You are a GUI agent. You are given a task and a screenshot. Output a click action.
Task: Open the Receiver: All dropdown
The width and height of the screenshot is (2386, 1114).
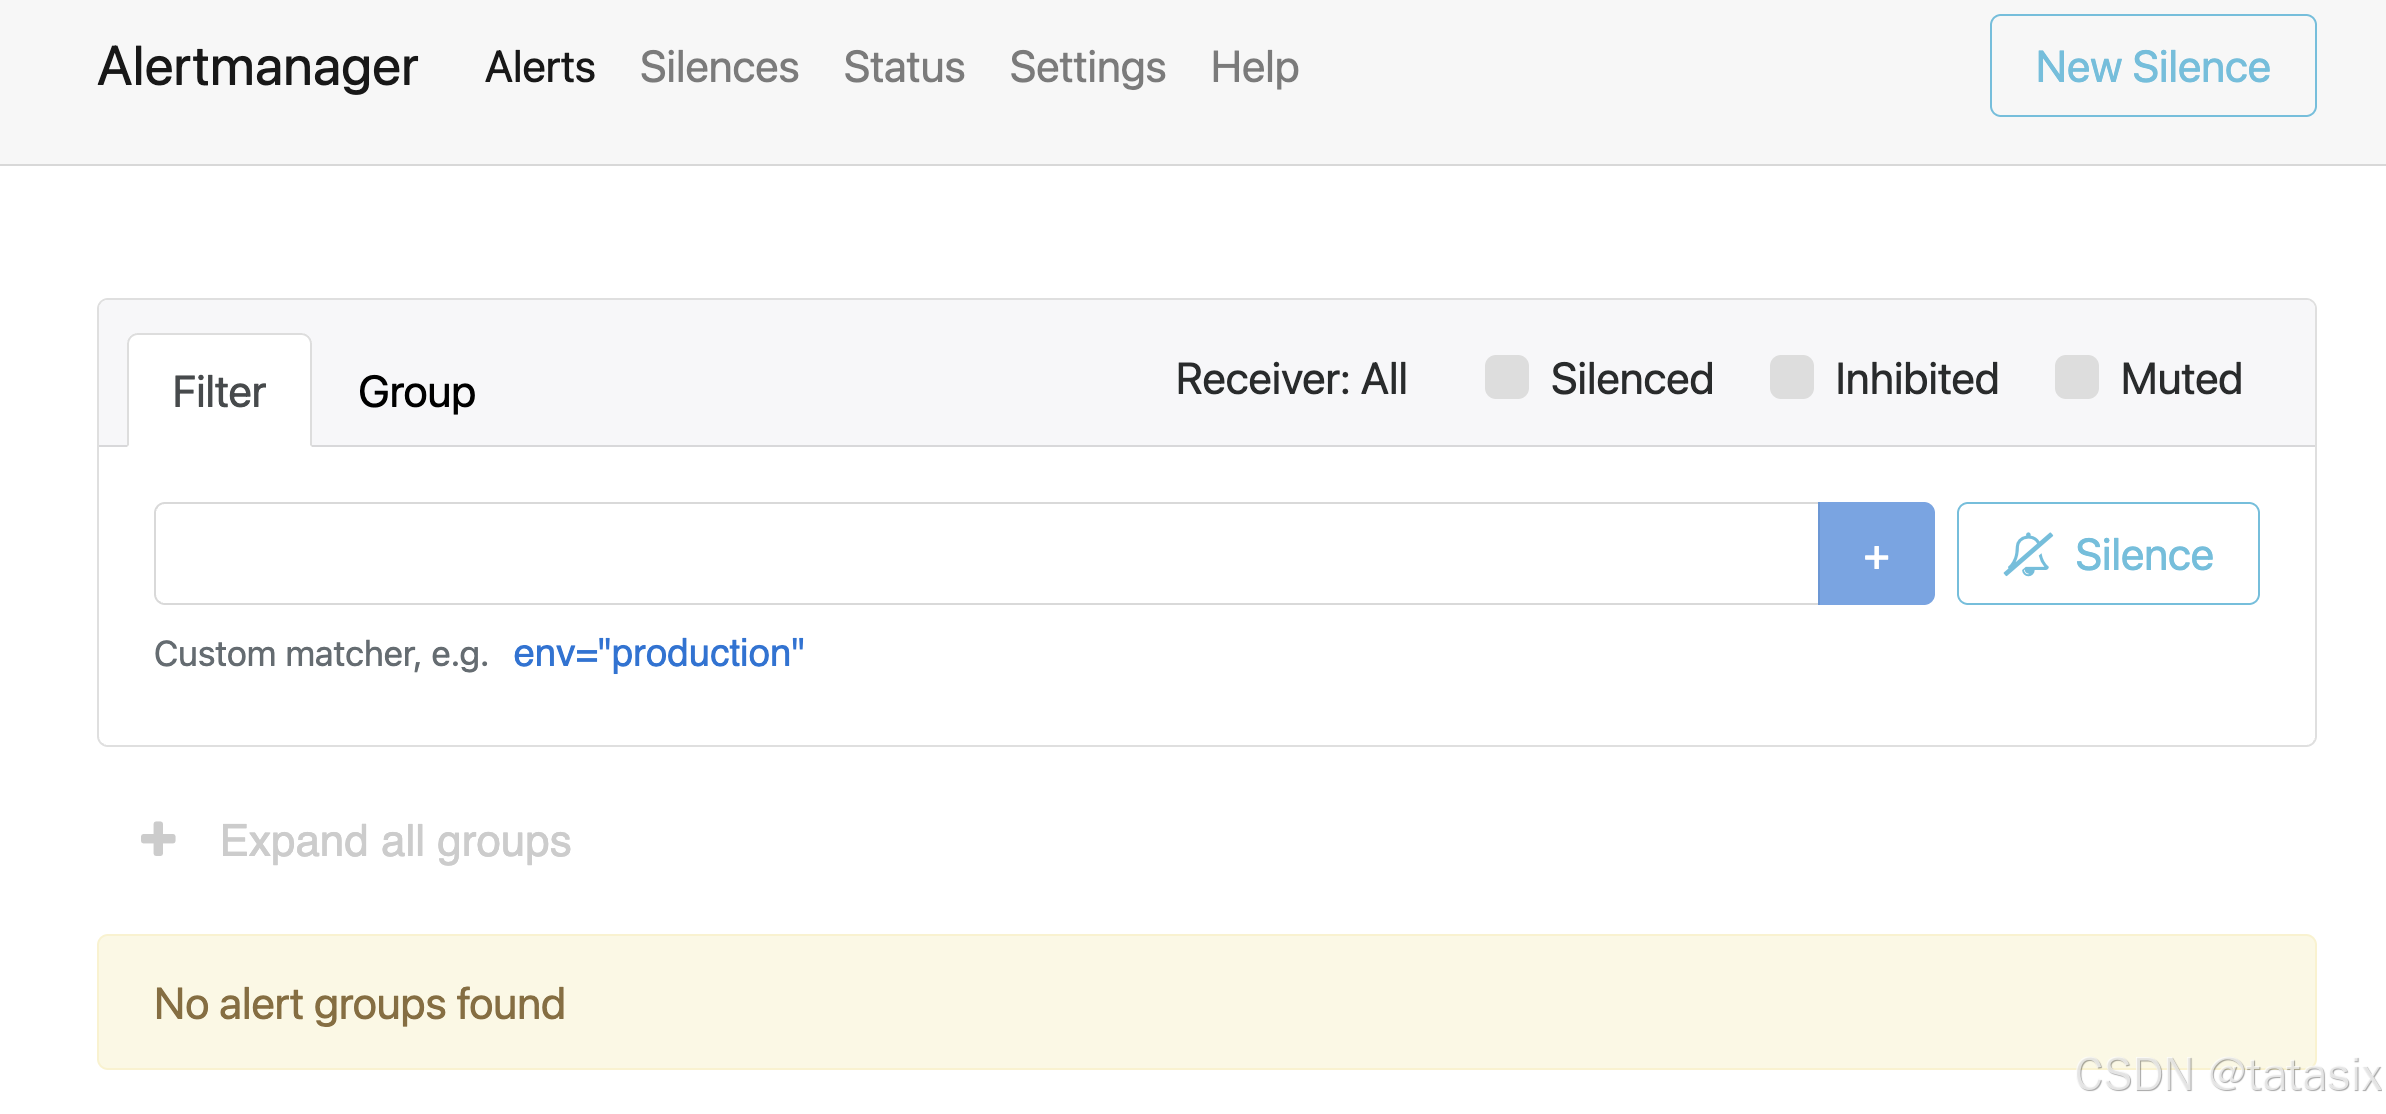point(1291,379)
